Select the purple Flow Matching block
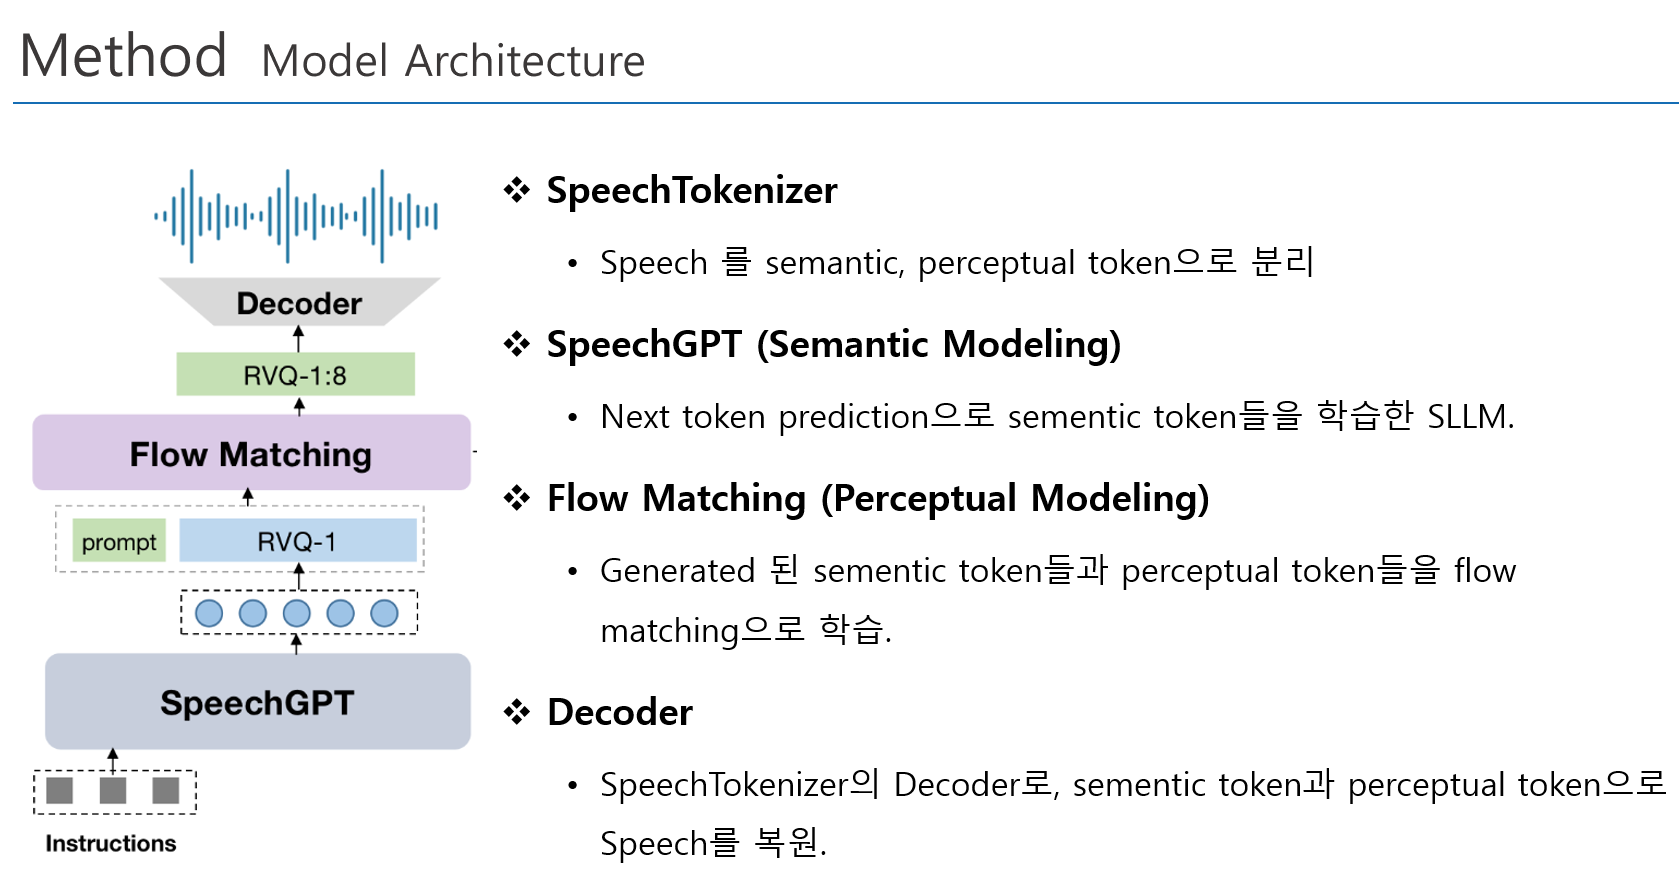The width and height of the screenshot is (1679, 891). tap(251, 453)
